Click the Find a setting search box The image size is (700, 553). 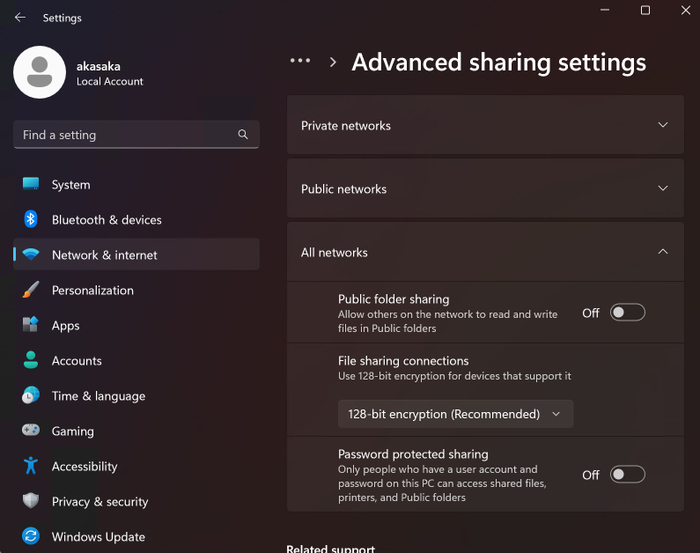125,135
